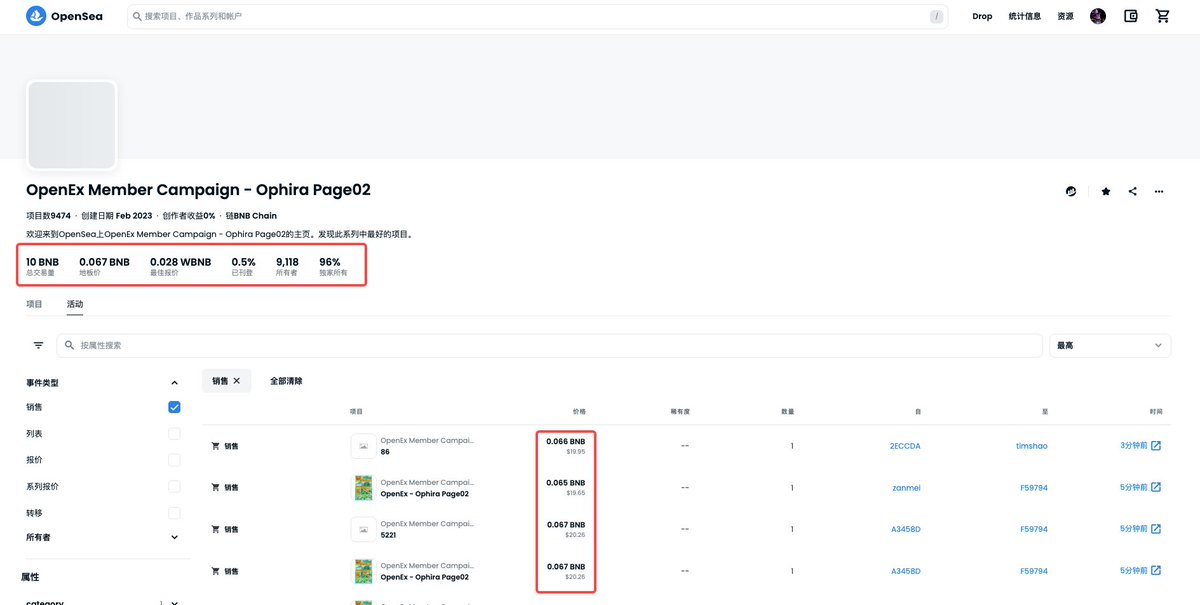Click the 0.067 BNB floor price stat
The height and width of the screenshot is (605, 1200).
click(x=104, y=266)
